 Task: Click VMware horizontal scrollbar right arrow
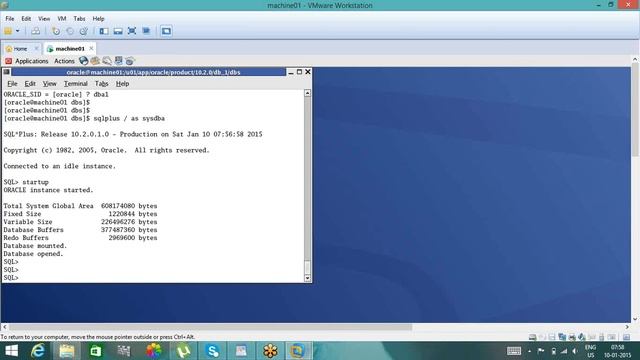(x=627, y=327)
